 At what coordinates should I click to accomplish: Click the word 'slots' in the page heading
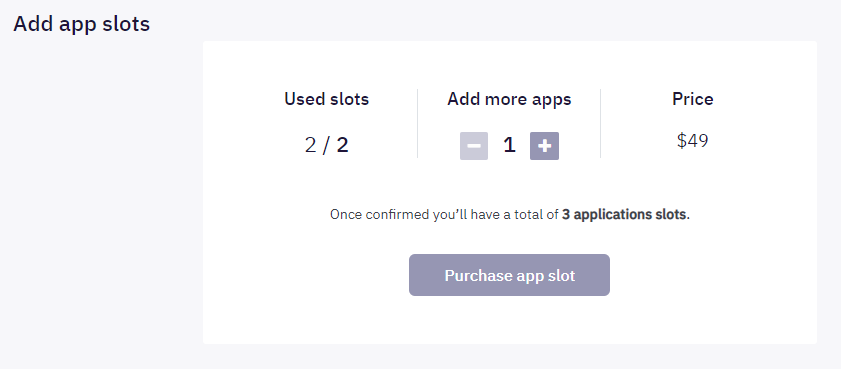(x=127, y=24)
